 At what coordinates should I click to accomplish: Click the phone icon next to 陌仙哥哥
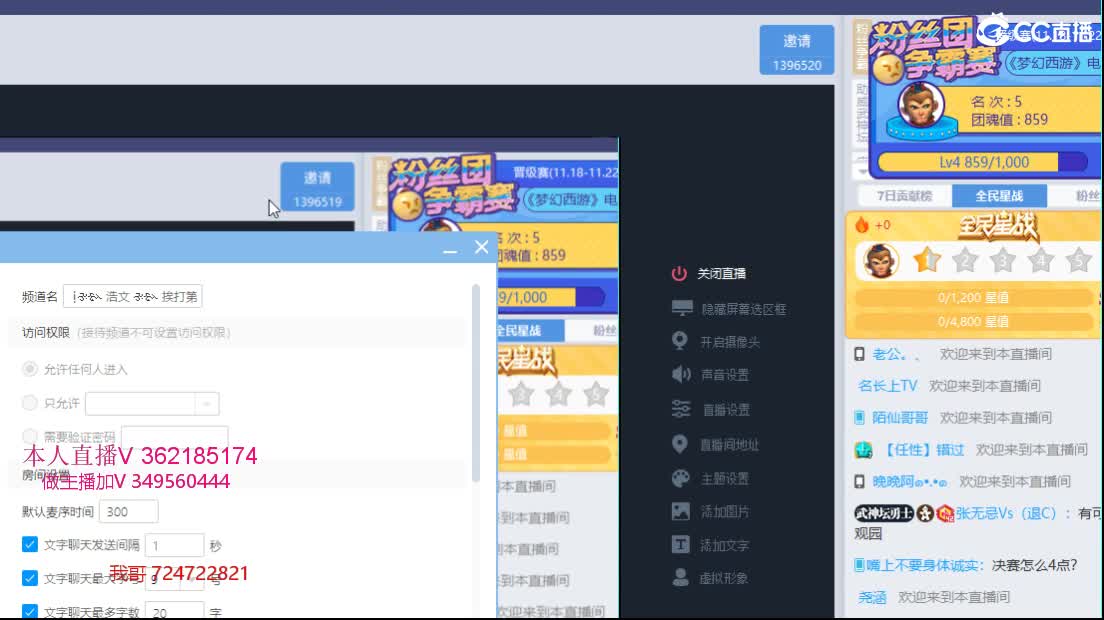pyautogui.click(x=859, y=417)
